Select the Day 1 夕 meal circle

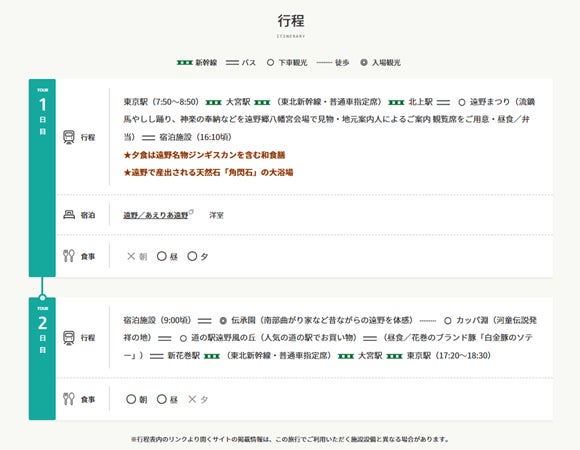(192, 256)
